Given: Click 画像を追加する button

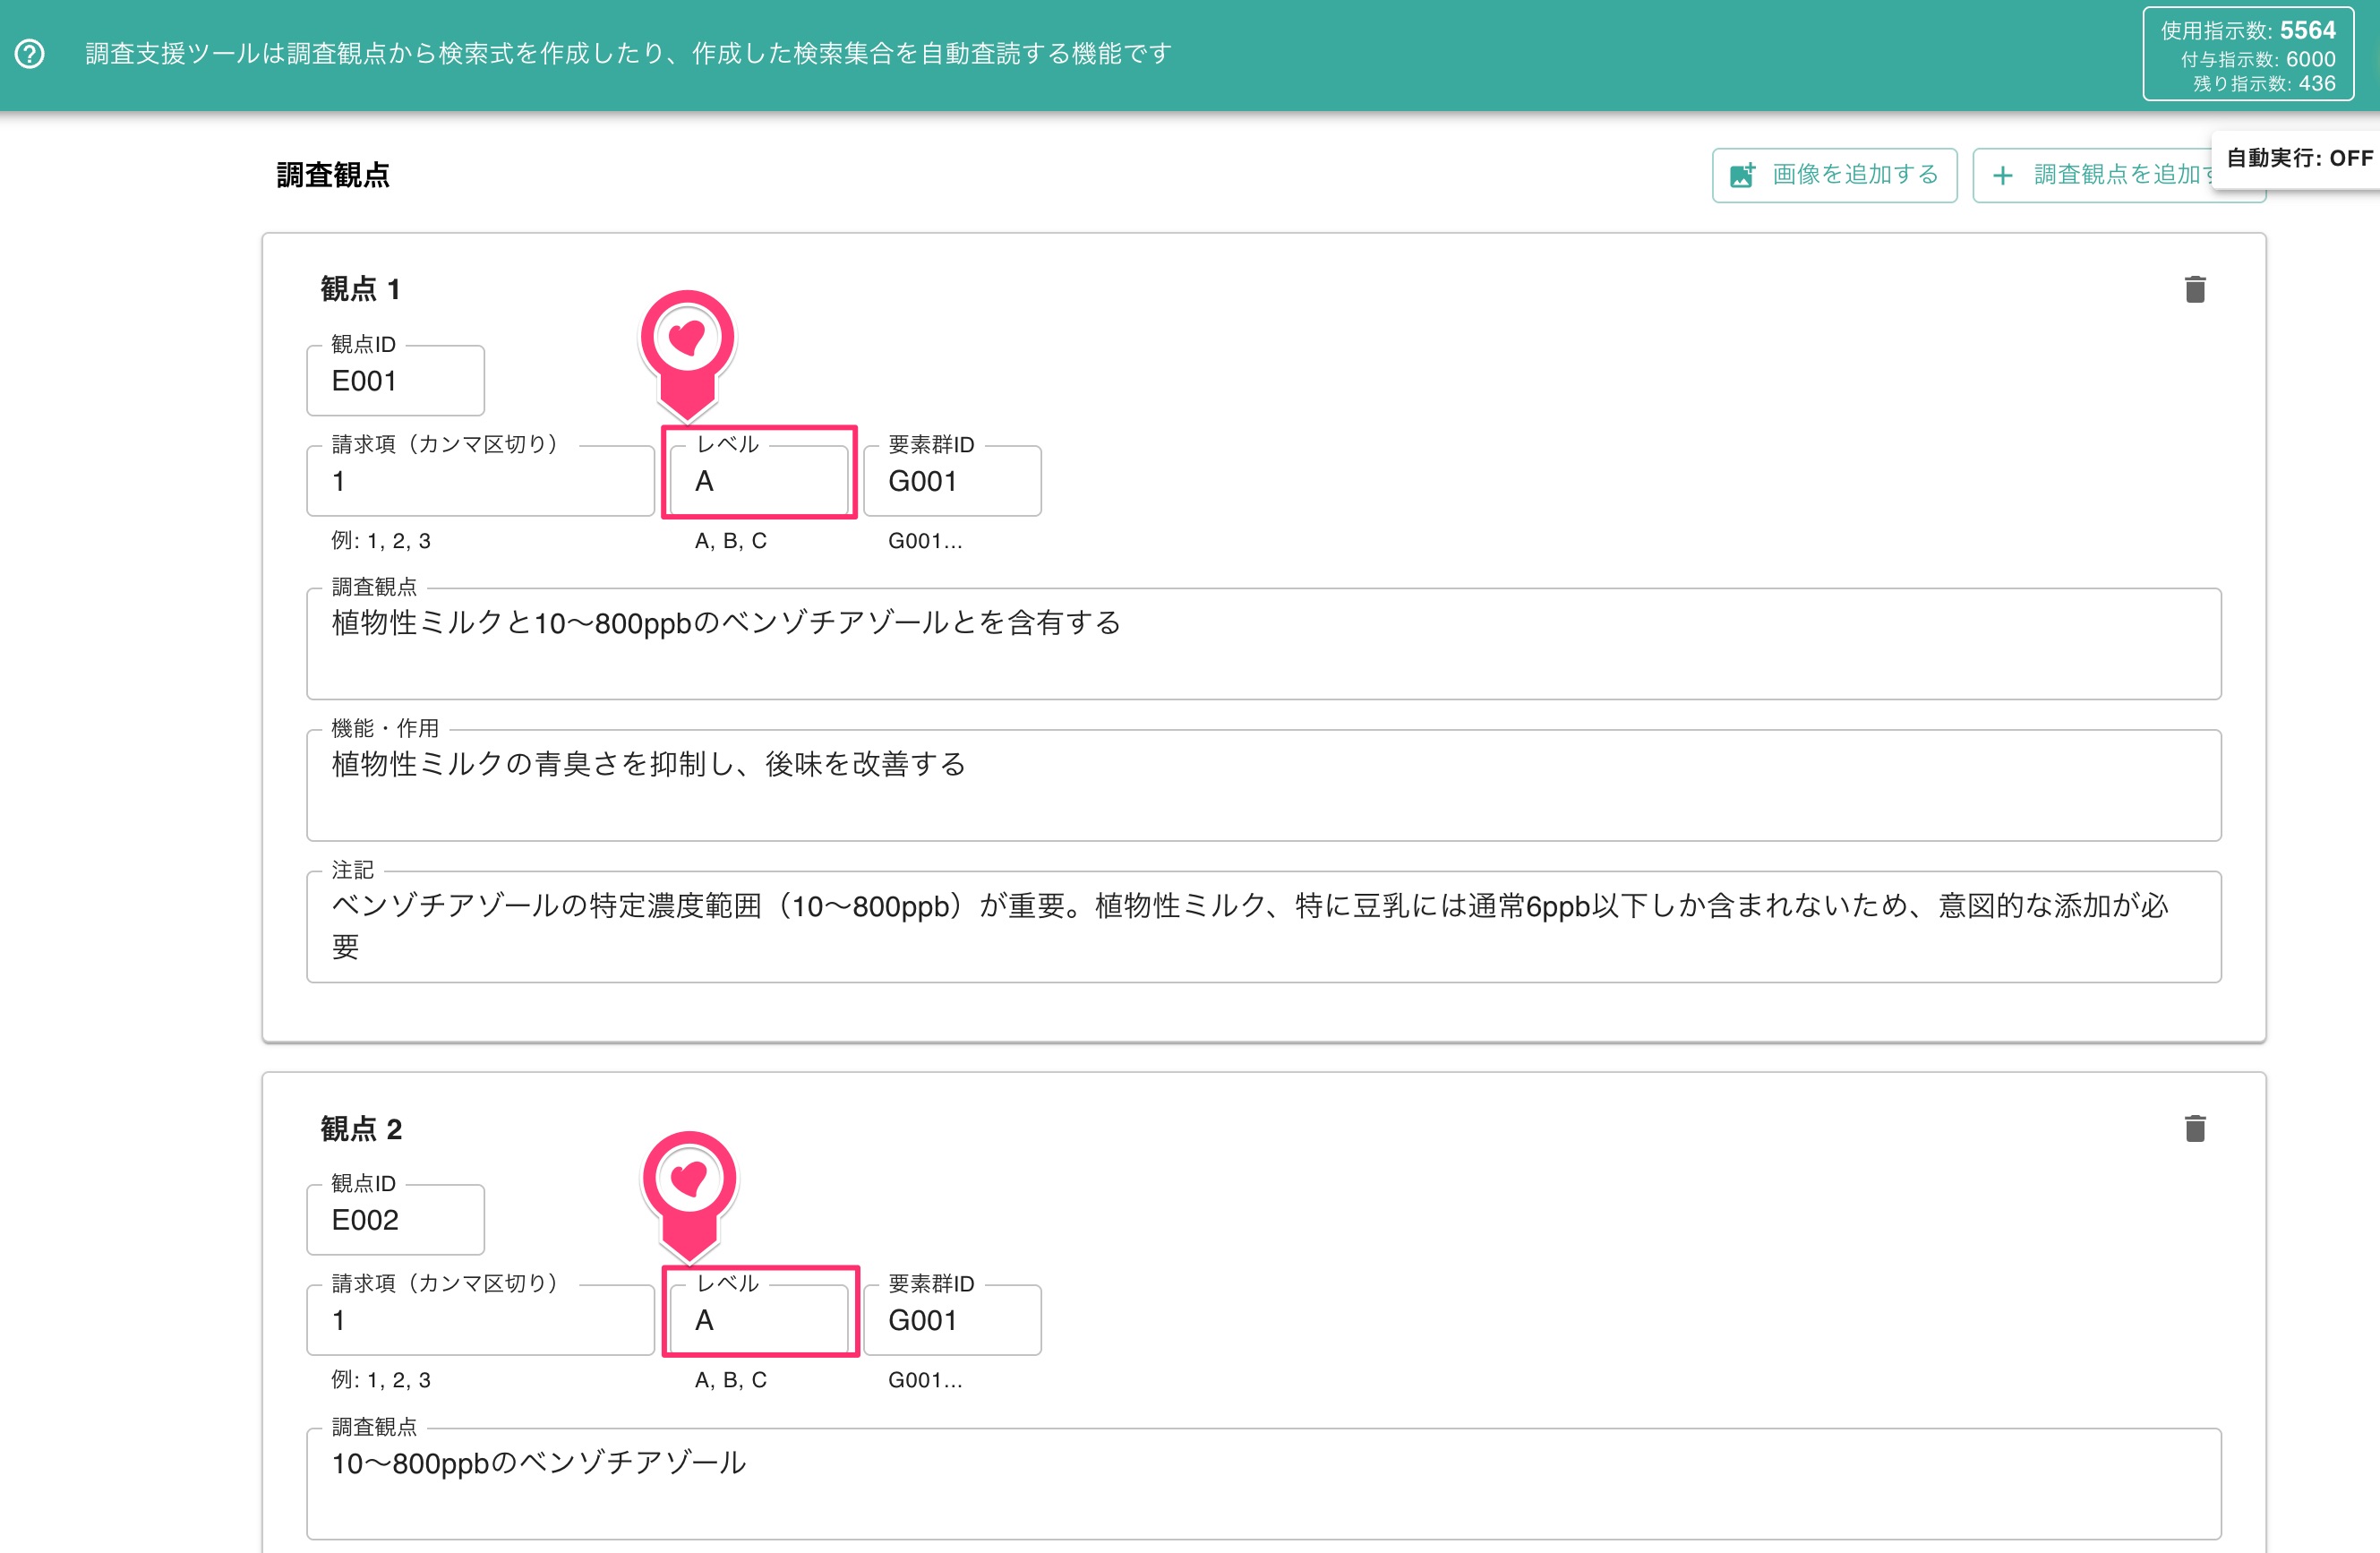Looking at the screenshot, I should tap(1834, 175).
